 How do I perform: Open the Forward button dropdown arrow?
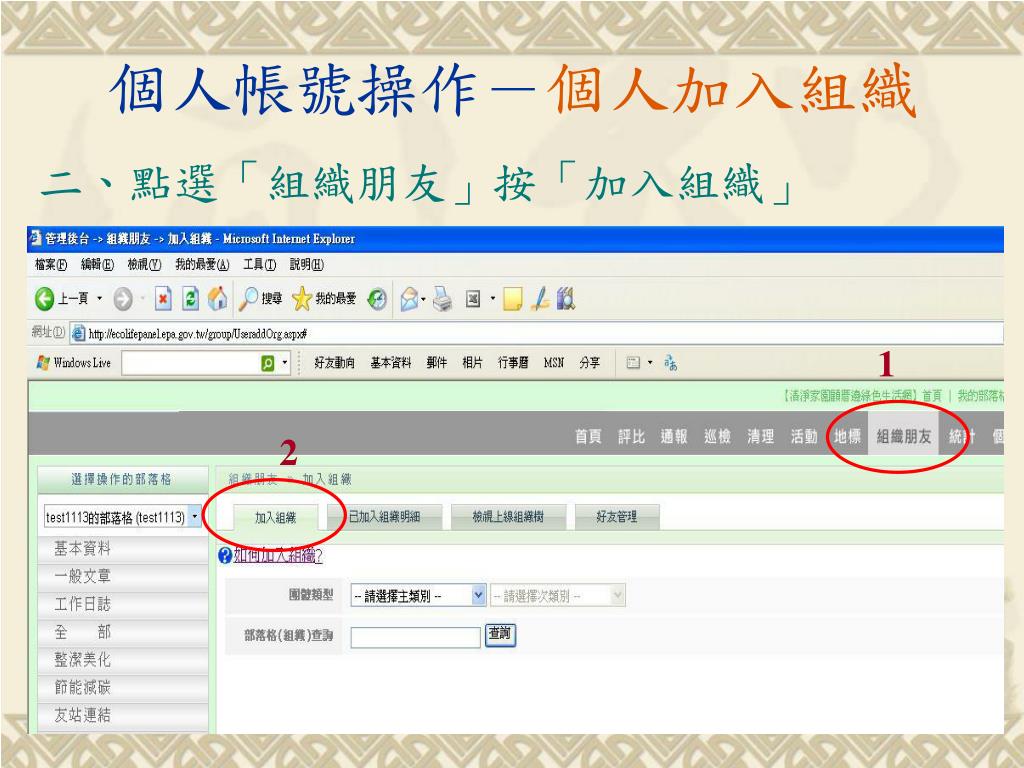142,298
